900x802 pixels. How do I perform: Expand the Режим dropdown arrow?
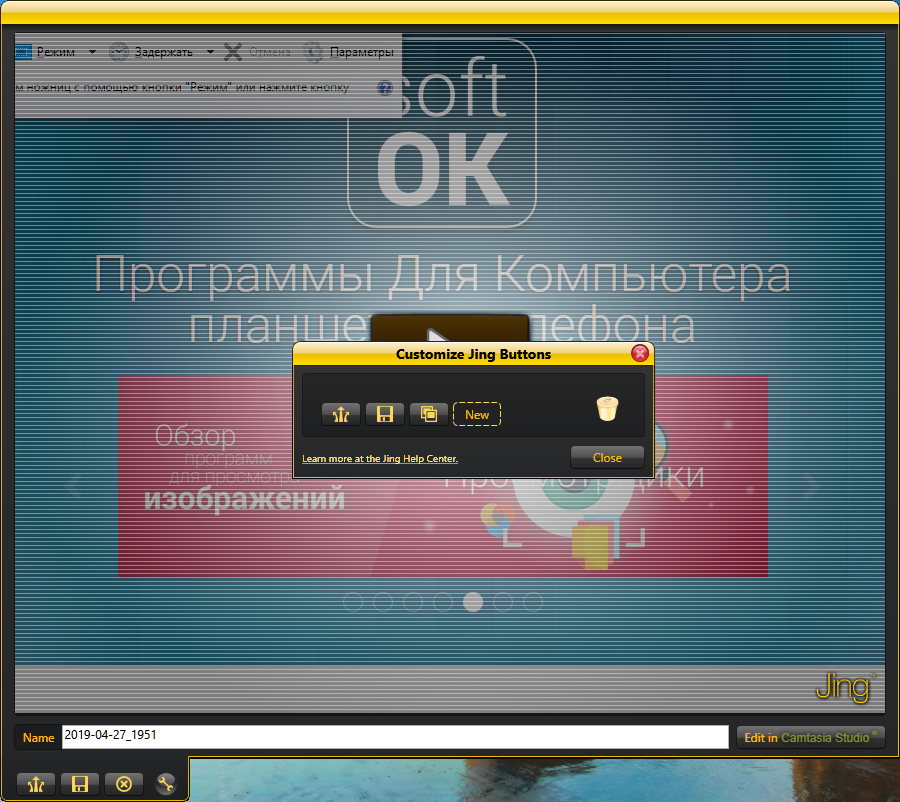click(x=92, y=52)
